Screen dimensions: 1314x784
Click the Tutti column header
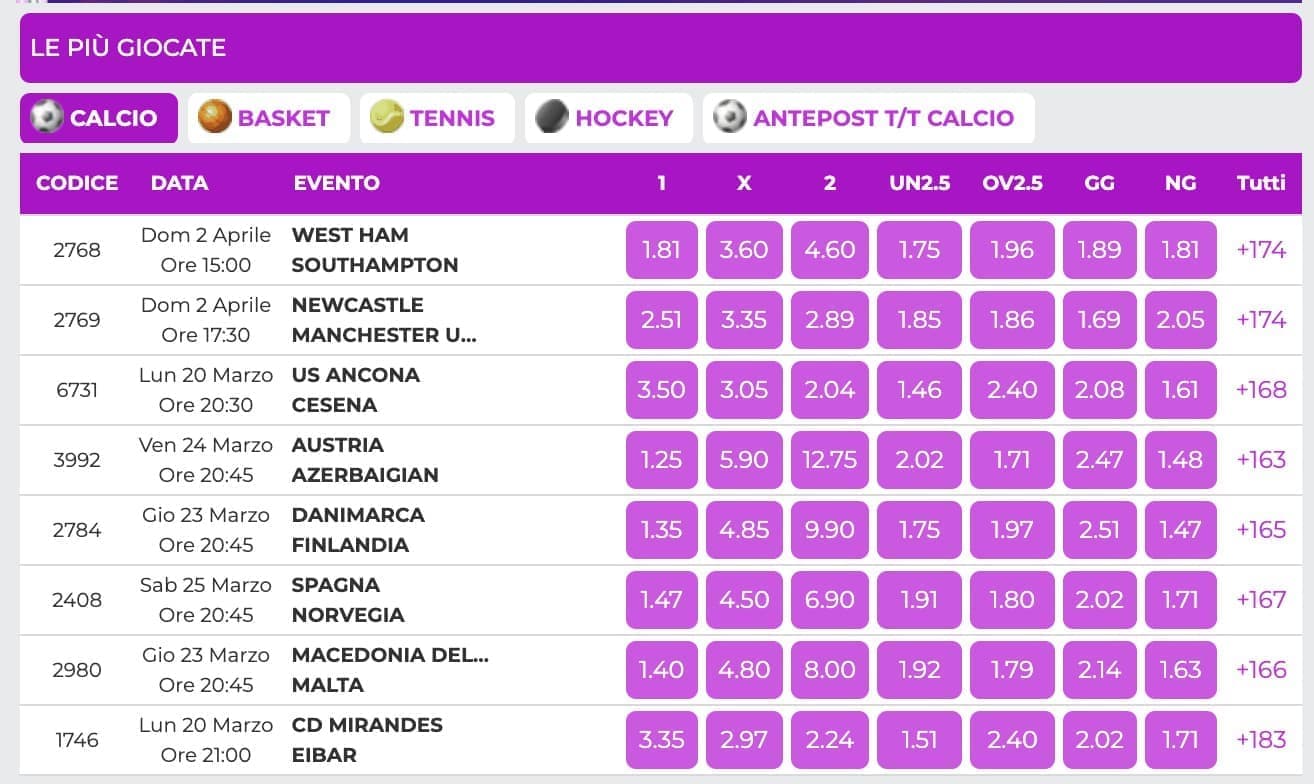click(1261, 183)
